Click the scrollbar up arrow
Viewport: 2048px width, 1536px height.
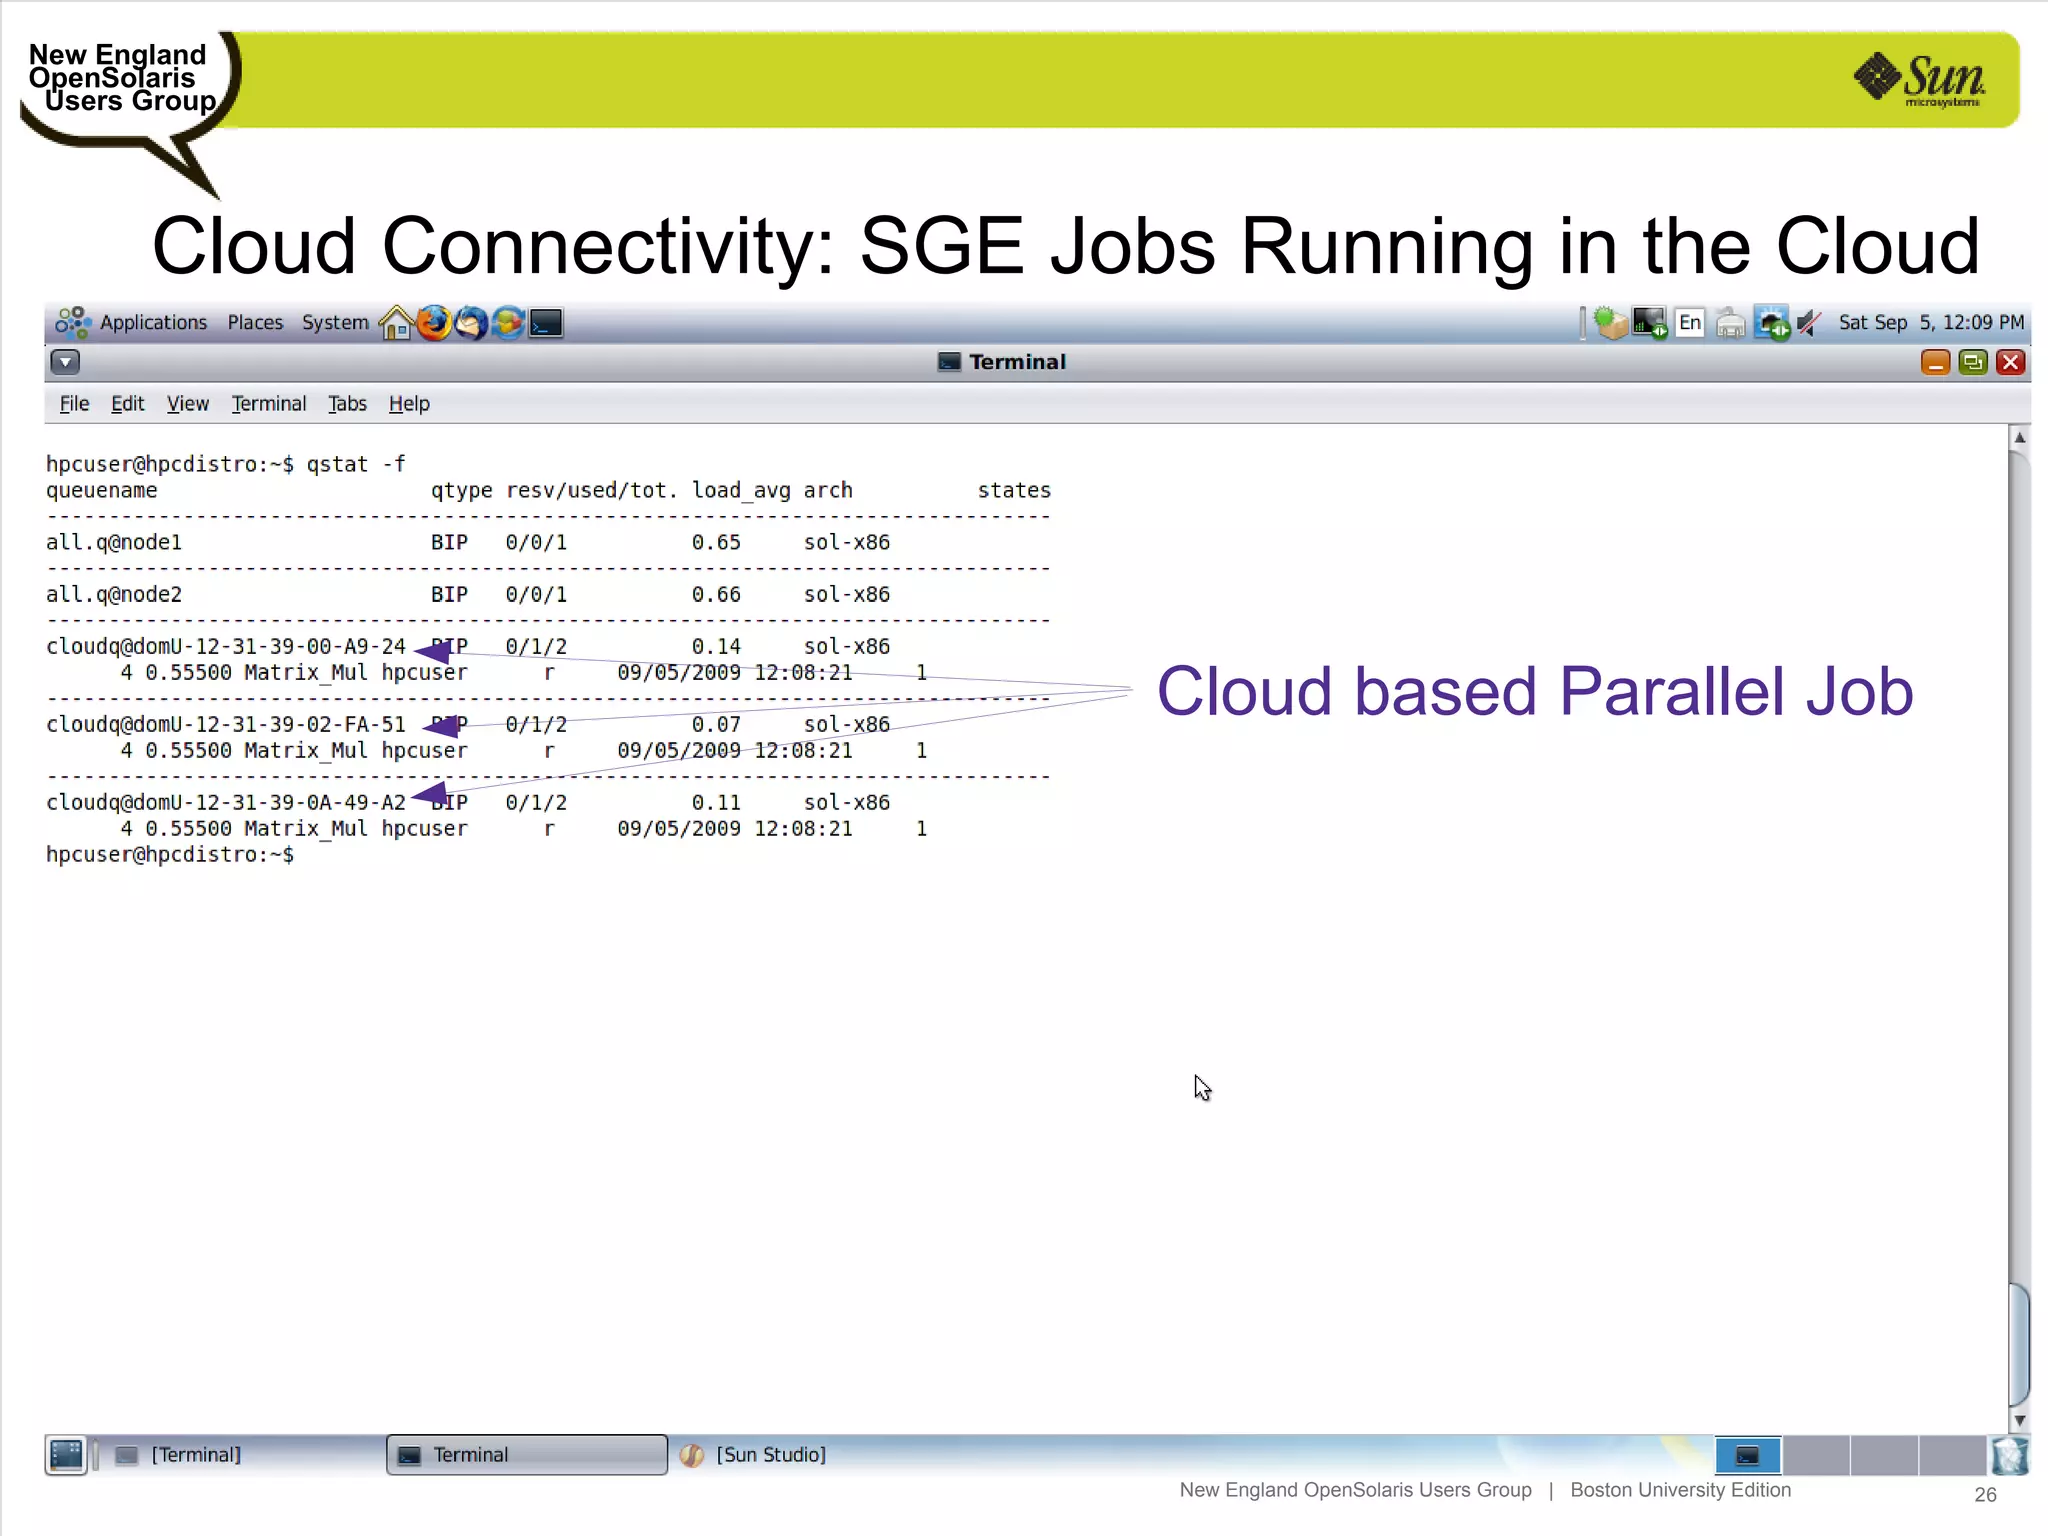(2019, 437)
